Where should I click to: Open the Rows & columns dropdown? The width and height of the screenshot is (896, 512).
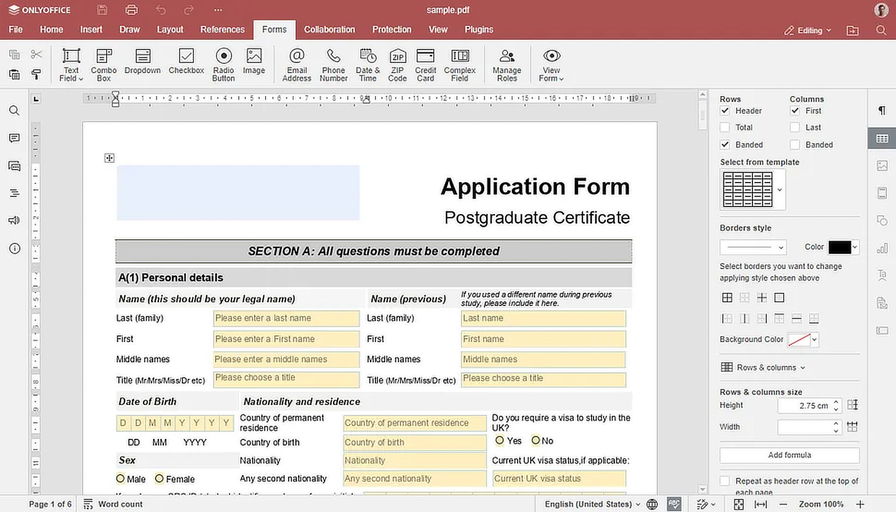click(x=765, y=368)
